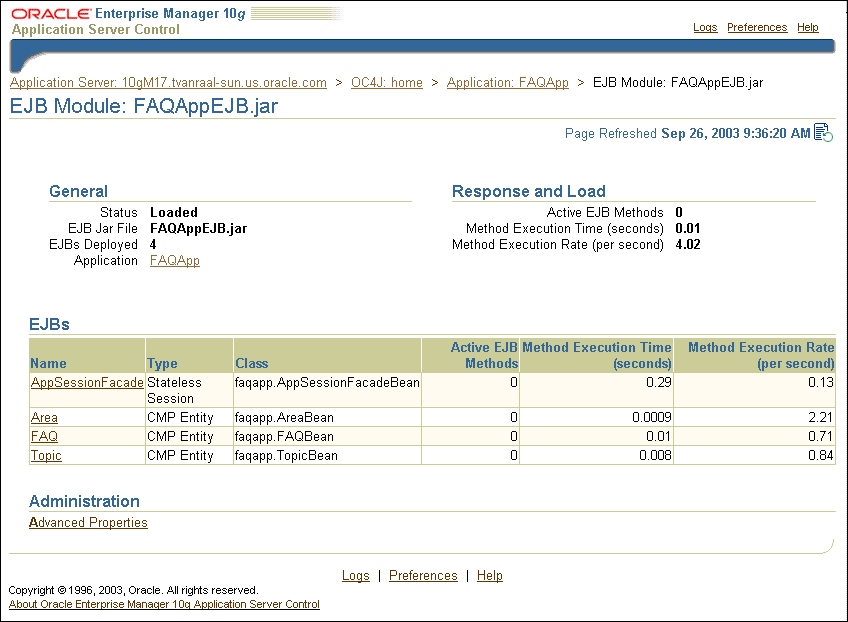Open FAQApp application link in General
Screen dimensions: 848x622
[175, 260]
